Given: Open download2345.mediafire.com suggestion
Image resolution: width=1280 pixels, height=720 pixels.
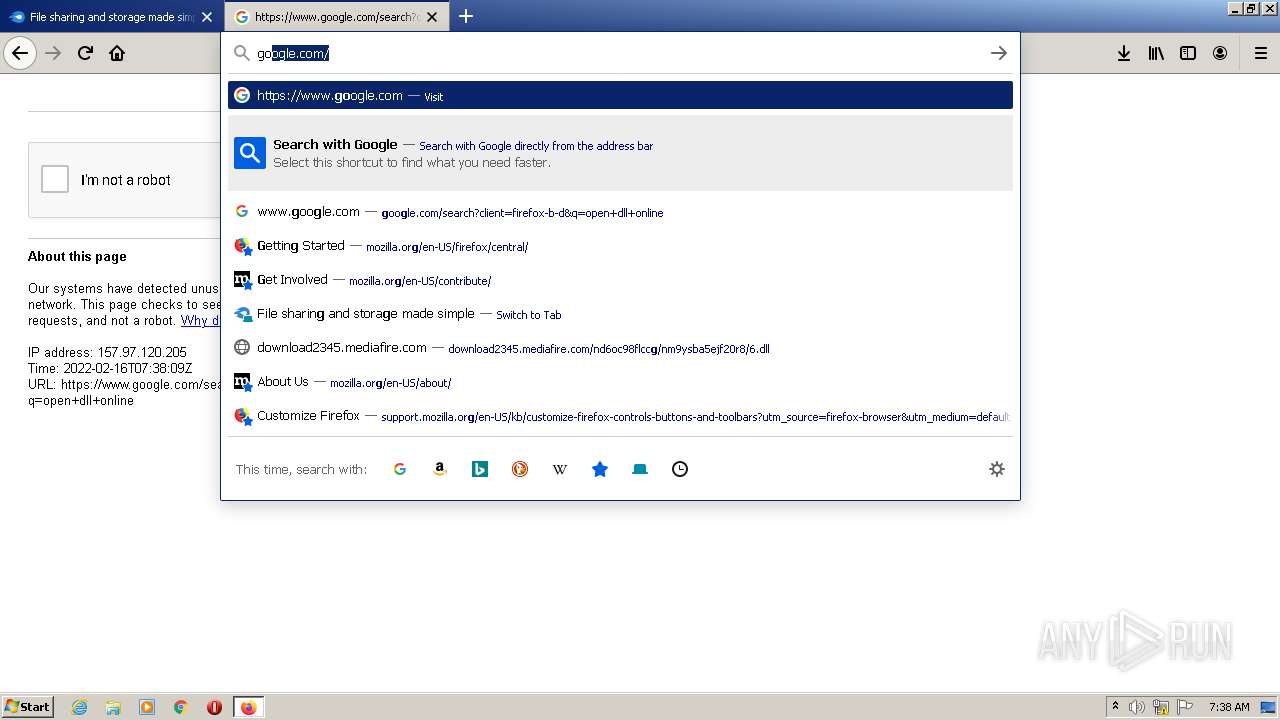Looking at the screenshot, I should pyautogui.click(x=620, y=348).
